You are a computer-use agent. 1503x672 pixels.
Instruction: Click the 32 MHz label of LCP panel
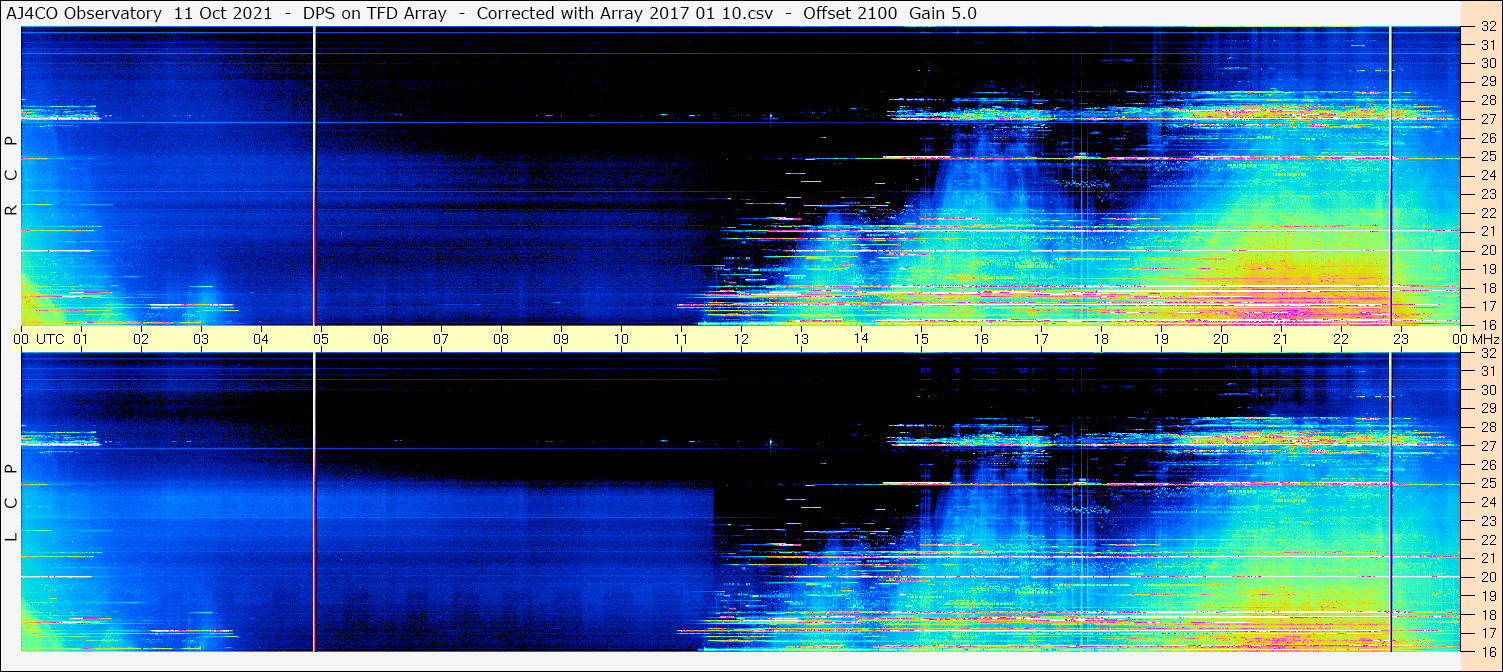click(x=1487, y=353)
